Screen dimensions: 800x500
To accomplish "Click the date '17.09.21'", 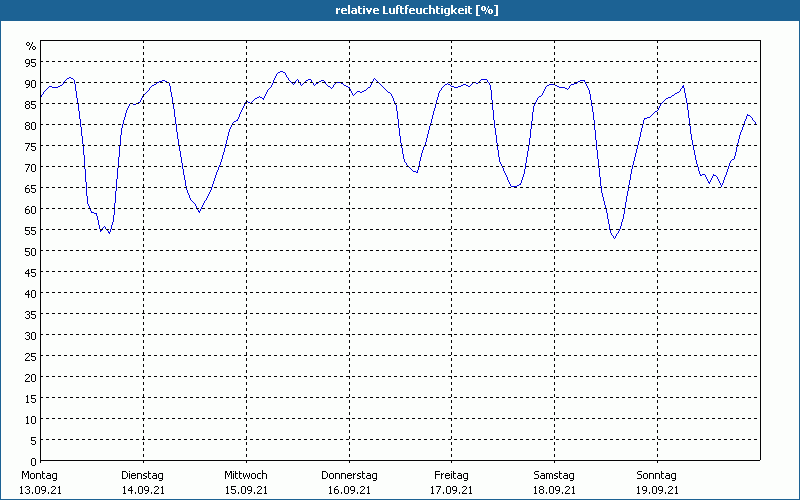I will pos(452,490).
